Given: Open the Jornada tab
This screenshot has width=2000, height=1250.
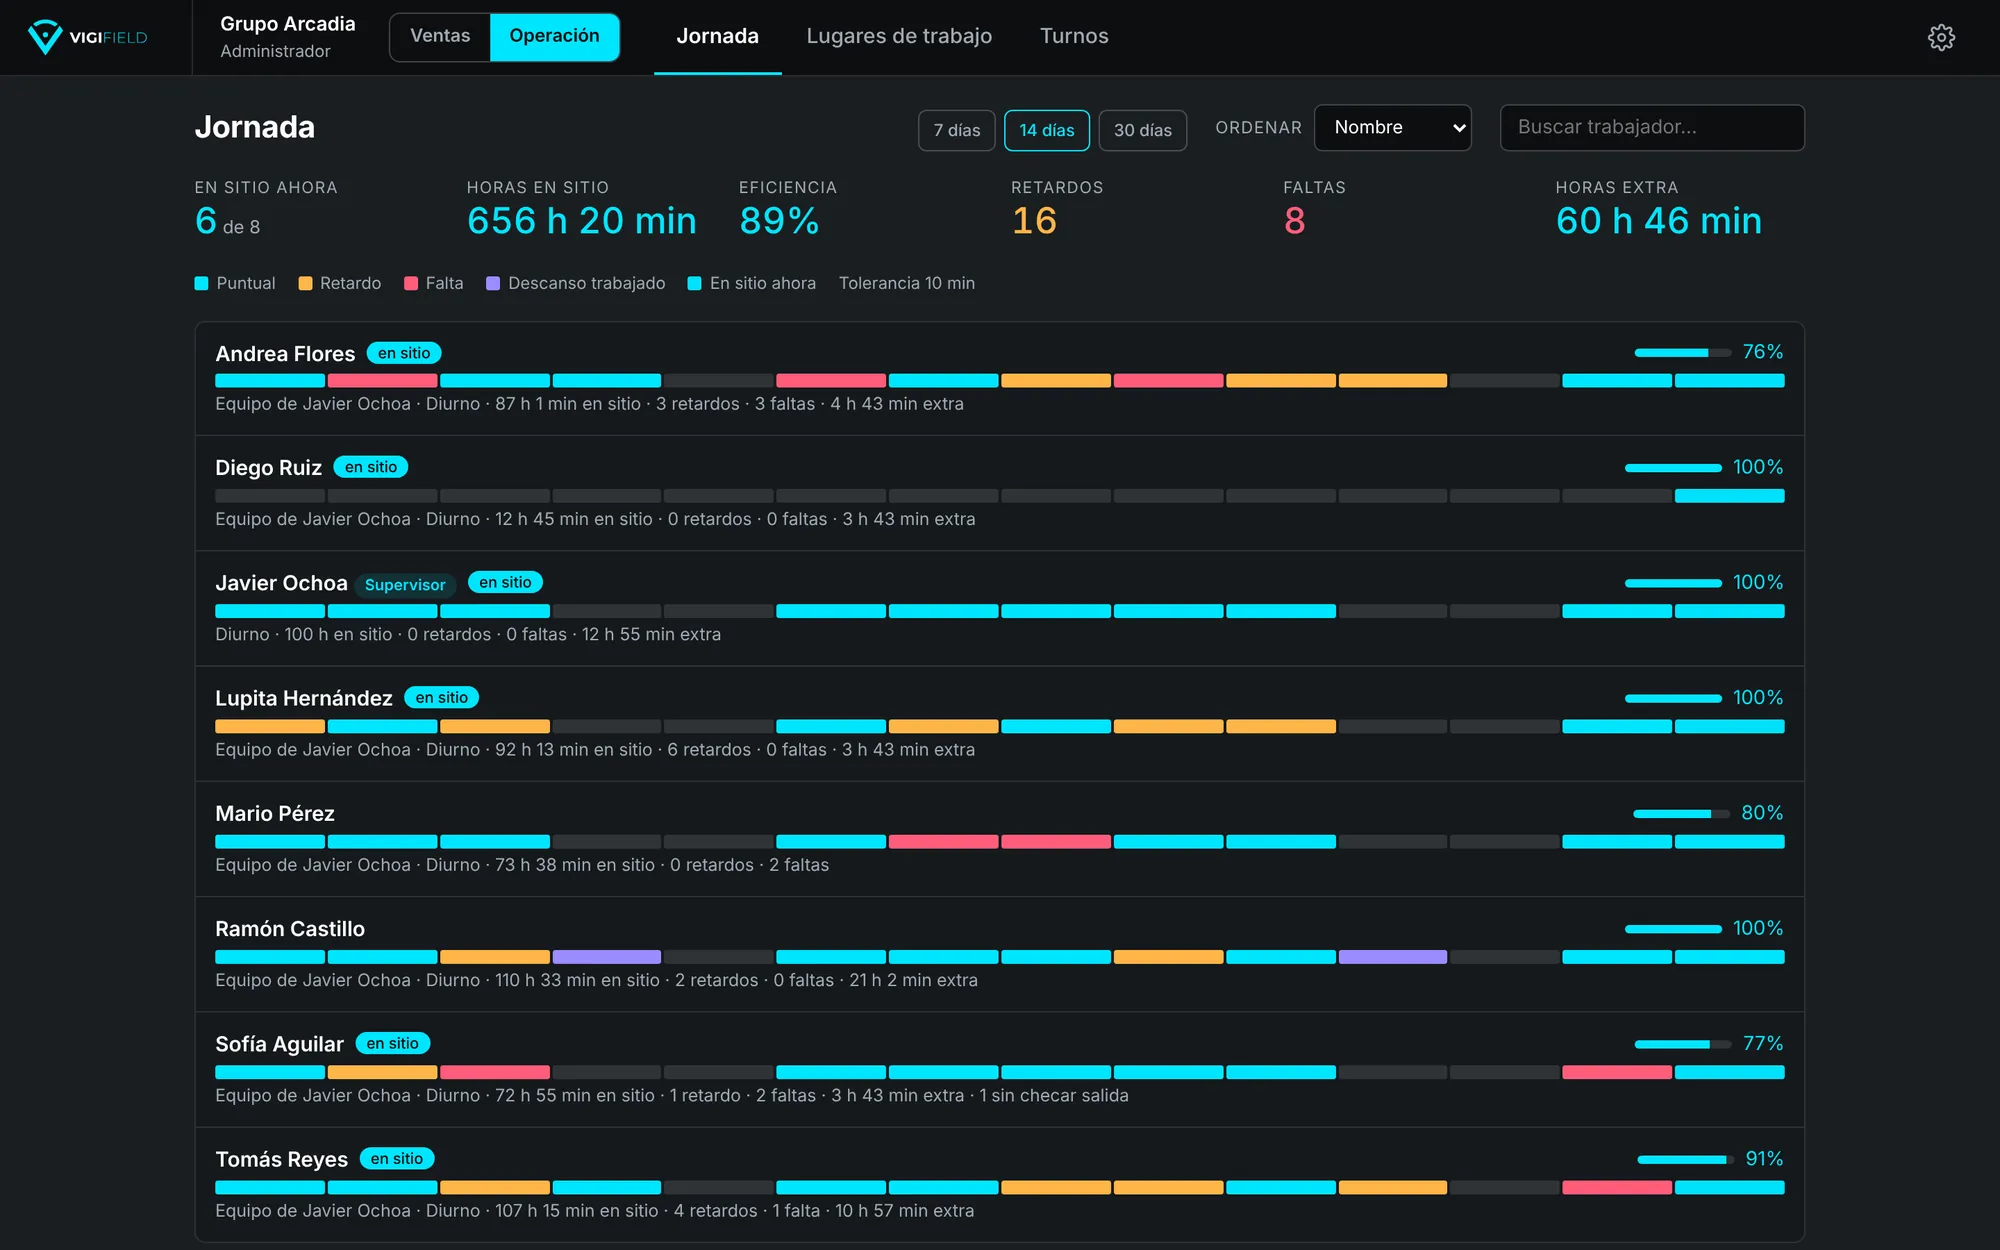Looking at the screenshot, I should point(717,36).
